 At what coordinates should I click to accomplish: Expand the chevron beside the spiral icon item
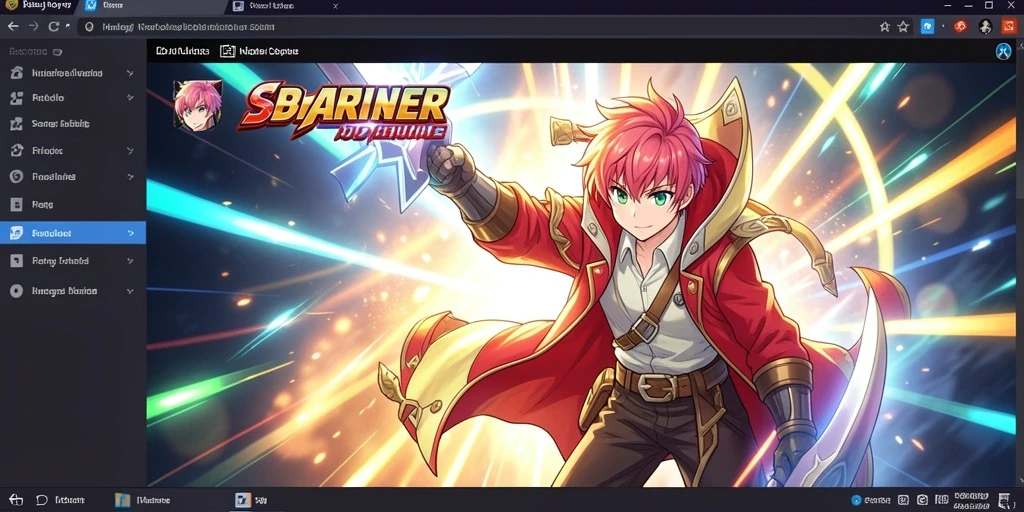pos(130,176)
